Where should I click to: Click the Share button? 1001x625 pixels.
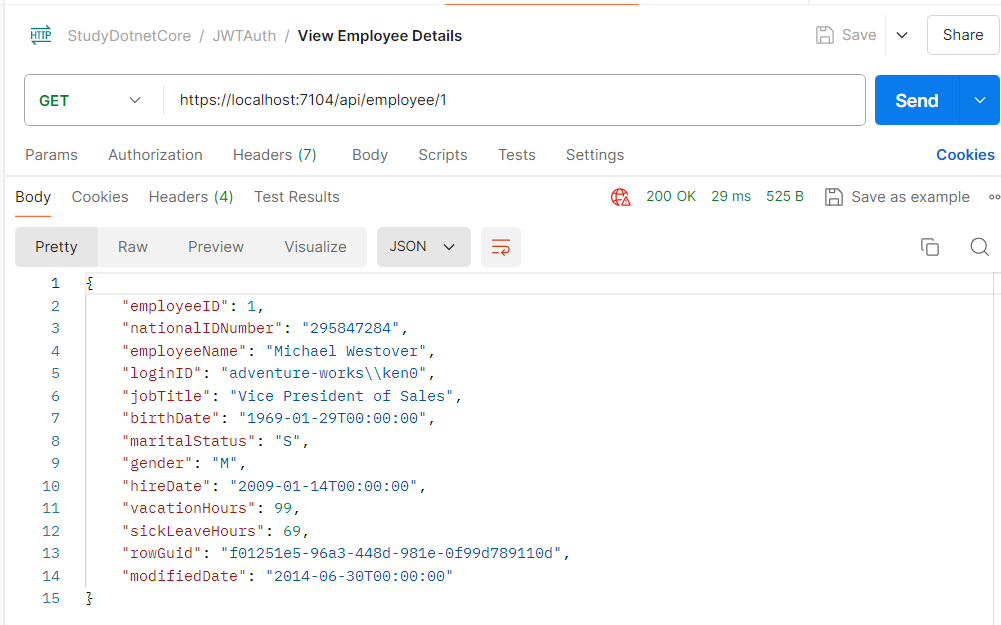[x=963, y=35]
